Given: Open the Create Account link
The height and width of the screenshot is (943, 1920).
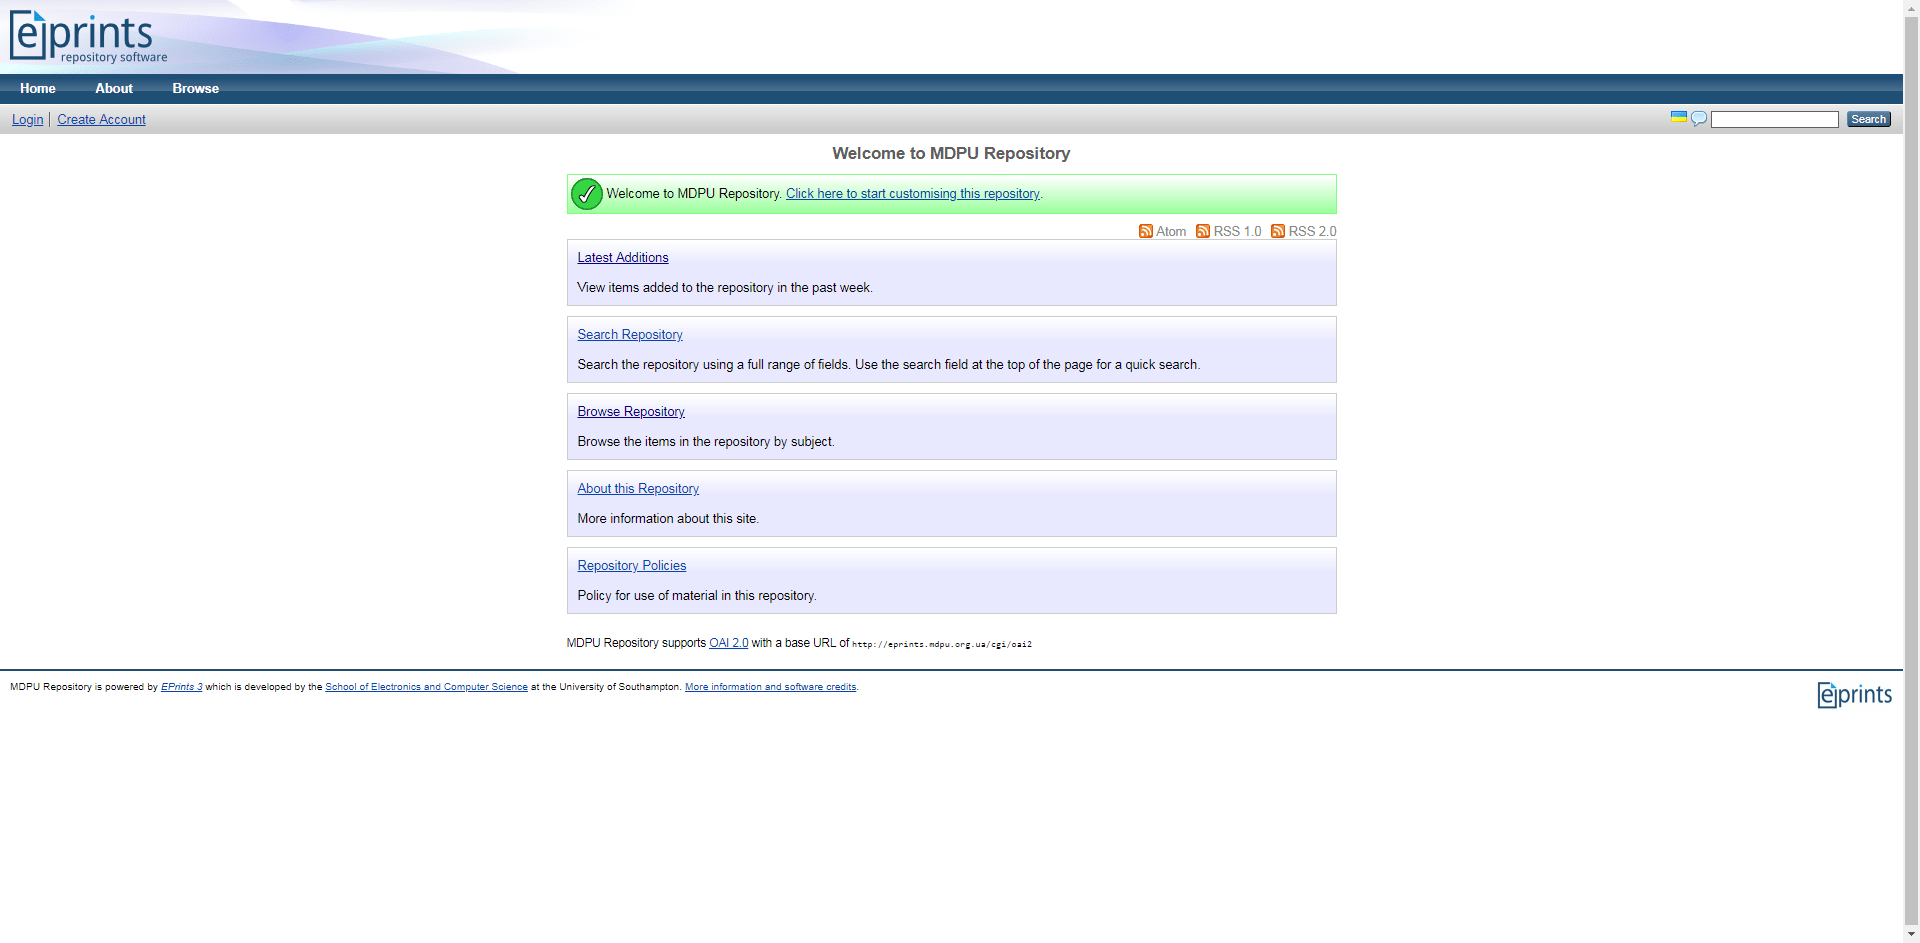Looking at the screenshot, I should (101, 119).
